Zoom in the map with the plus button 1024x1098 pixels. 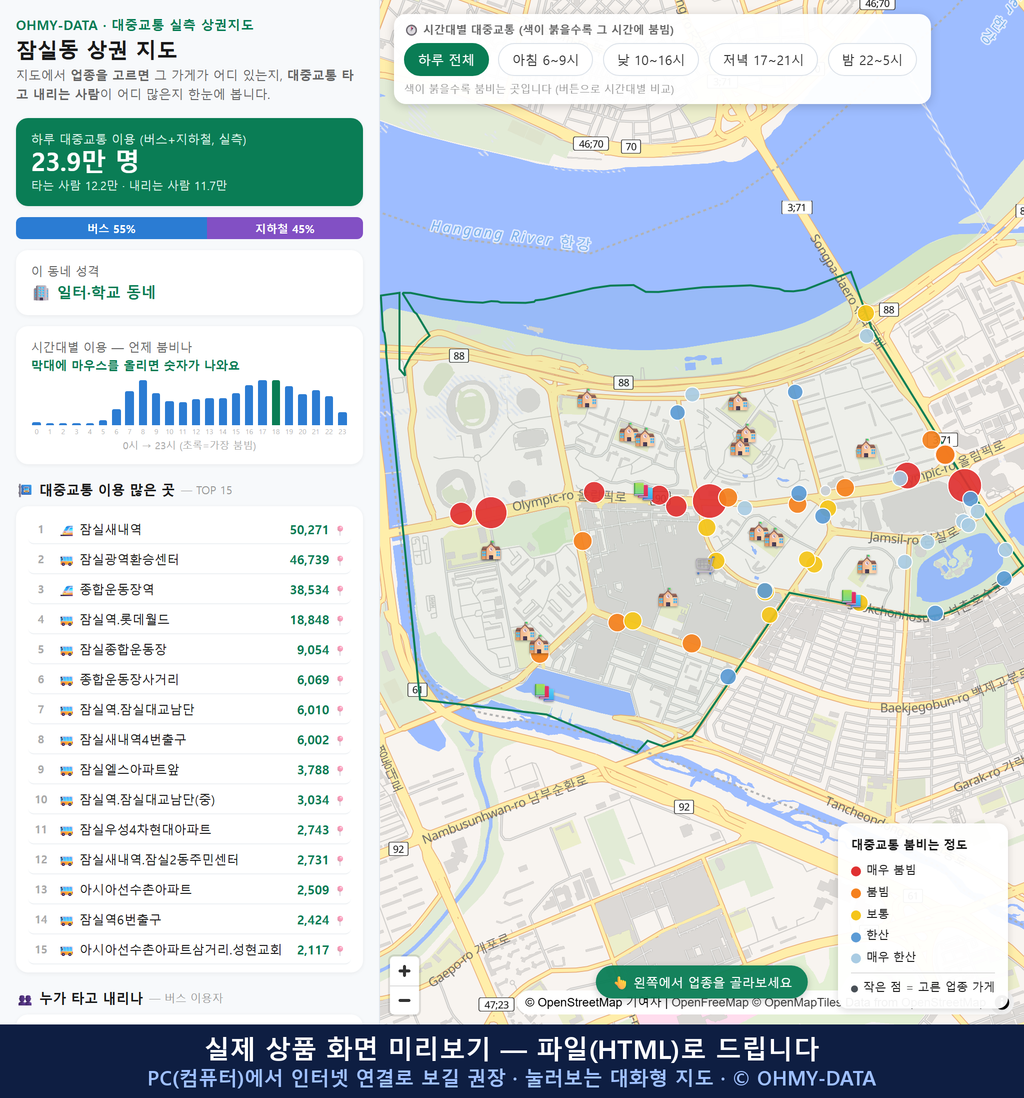[x=404, y=971]
